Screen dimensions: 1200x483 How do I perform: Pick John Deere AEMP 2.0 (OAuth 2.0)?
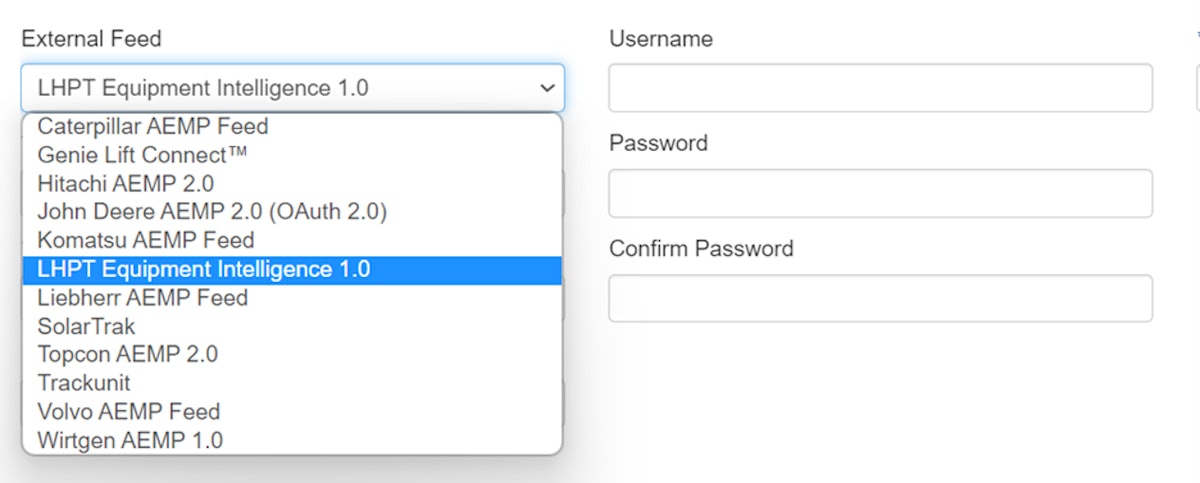coord(212,212)
